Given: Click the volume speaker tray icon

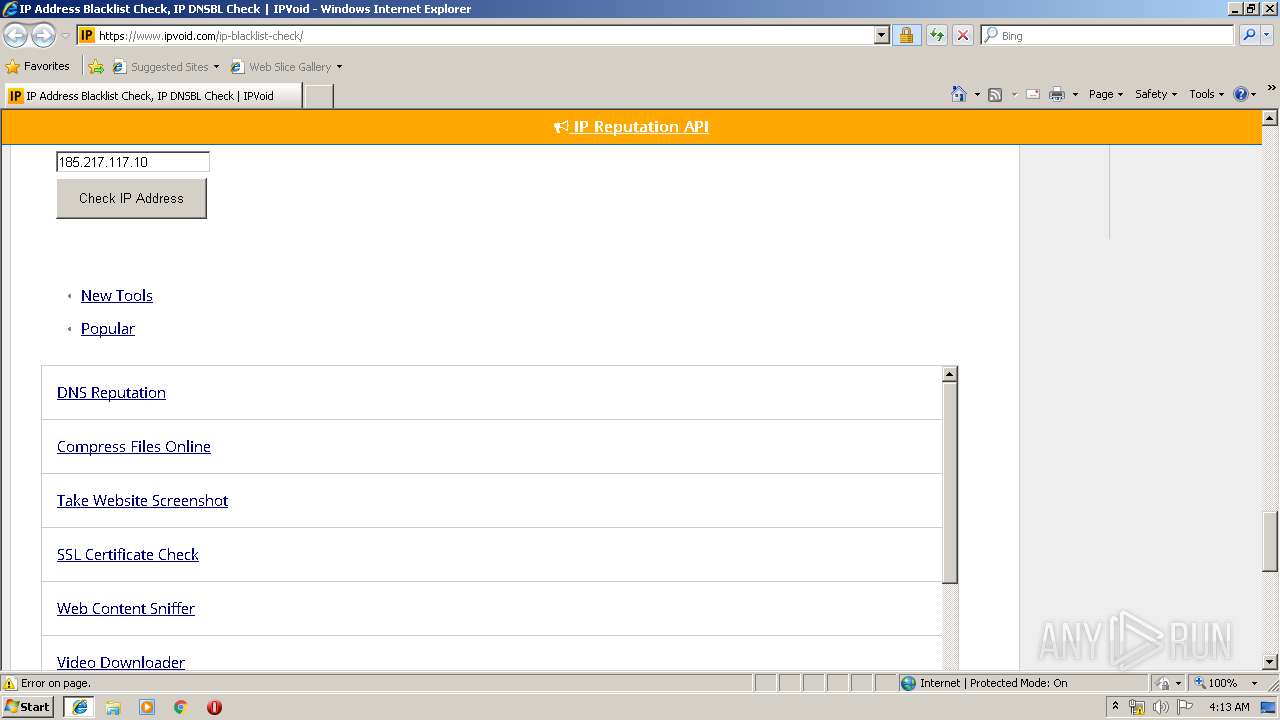Looking at the screenshot, I should click(1160, 707).
